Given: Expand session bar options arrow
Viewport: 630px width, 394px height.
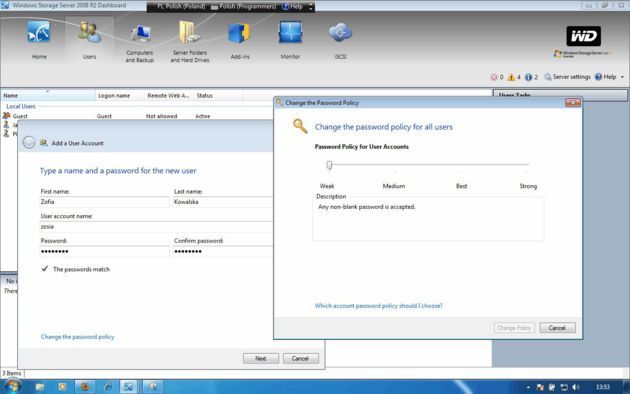Looking at the screenshot, I should point(311,7).
